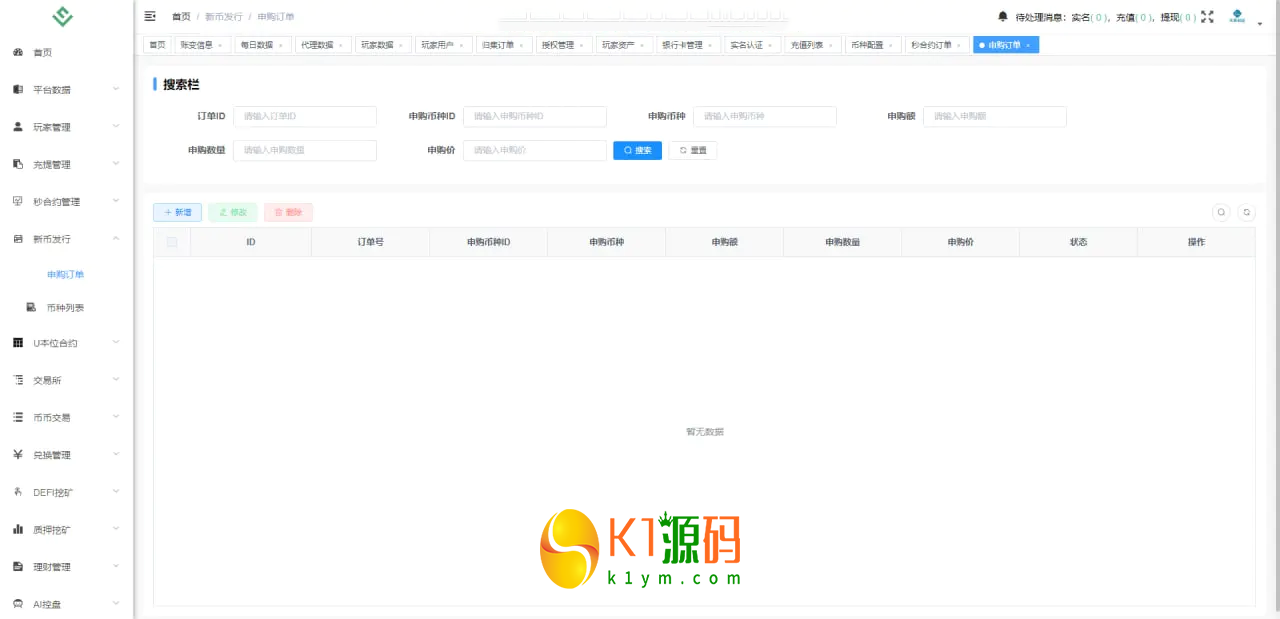Click the blue 搜索 button

[637, 150]
